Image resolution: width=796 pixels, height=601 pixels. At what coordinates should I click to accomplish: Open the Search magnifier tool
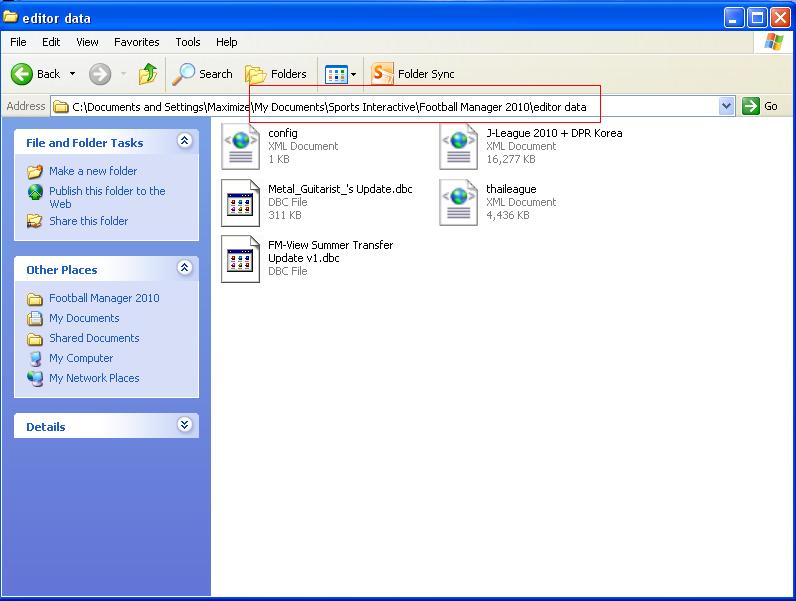click(x=202, y=74)
